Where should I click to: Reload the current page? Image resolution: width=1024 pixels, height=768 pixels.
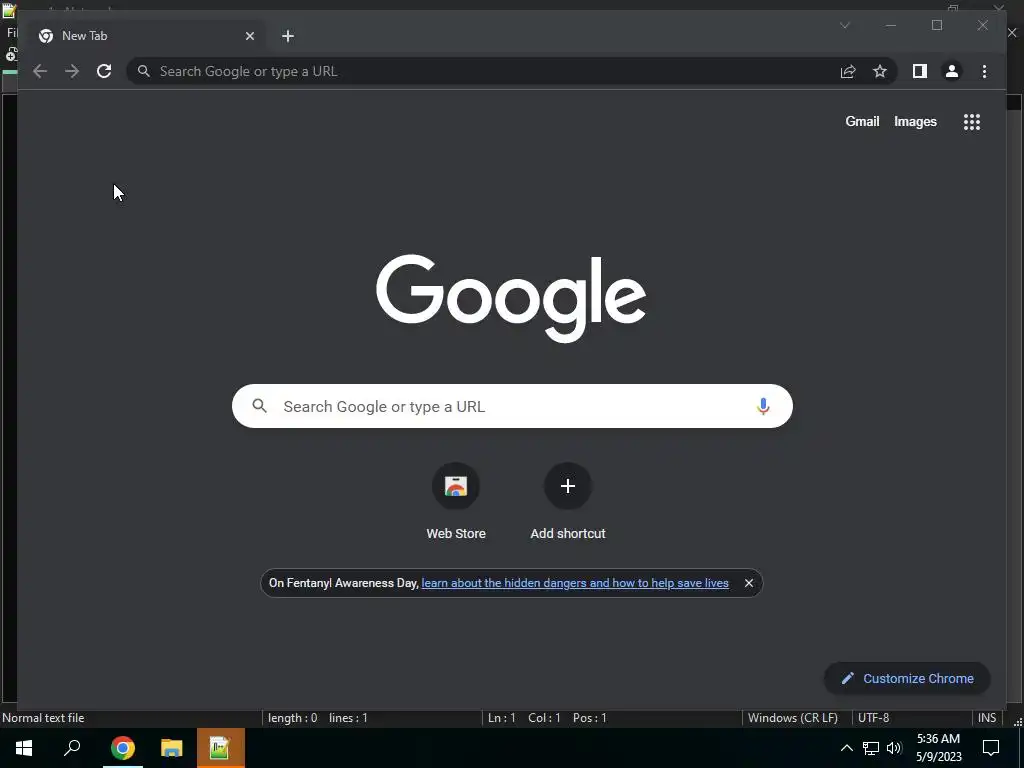(x=104, y=71)
